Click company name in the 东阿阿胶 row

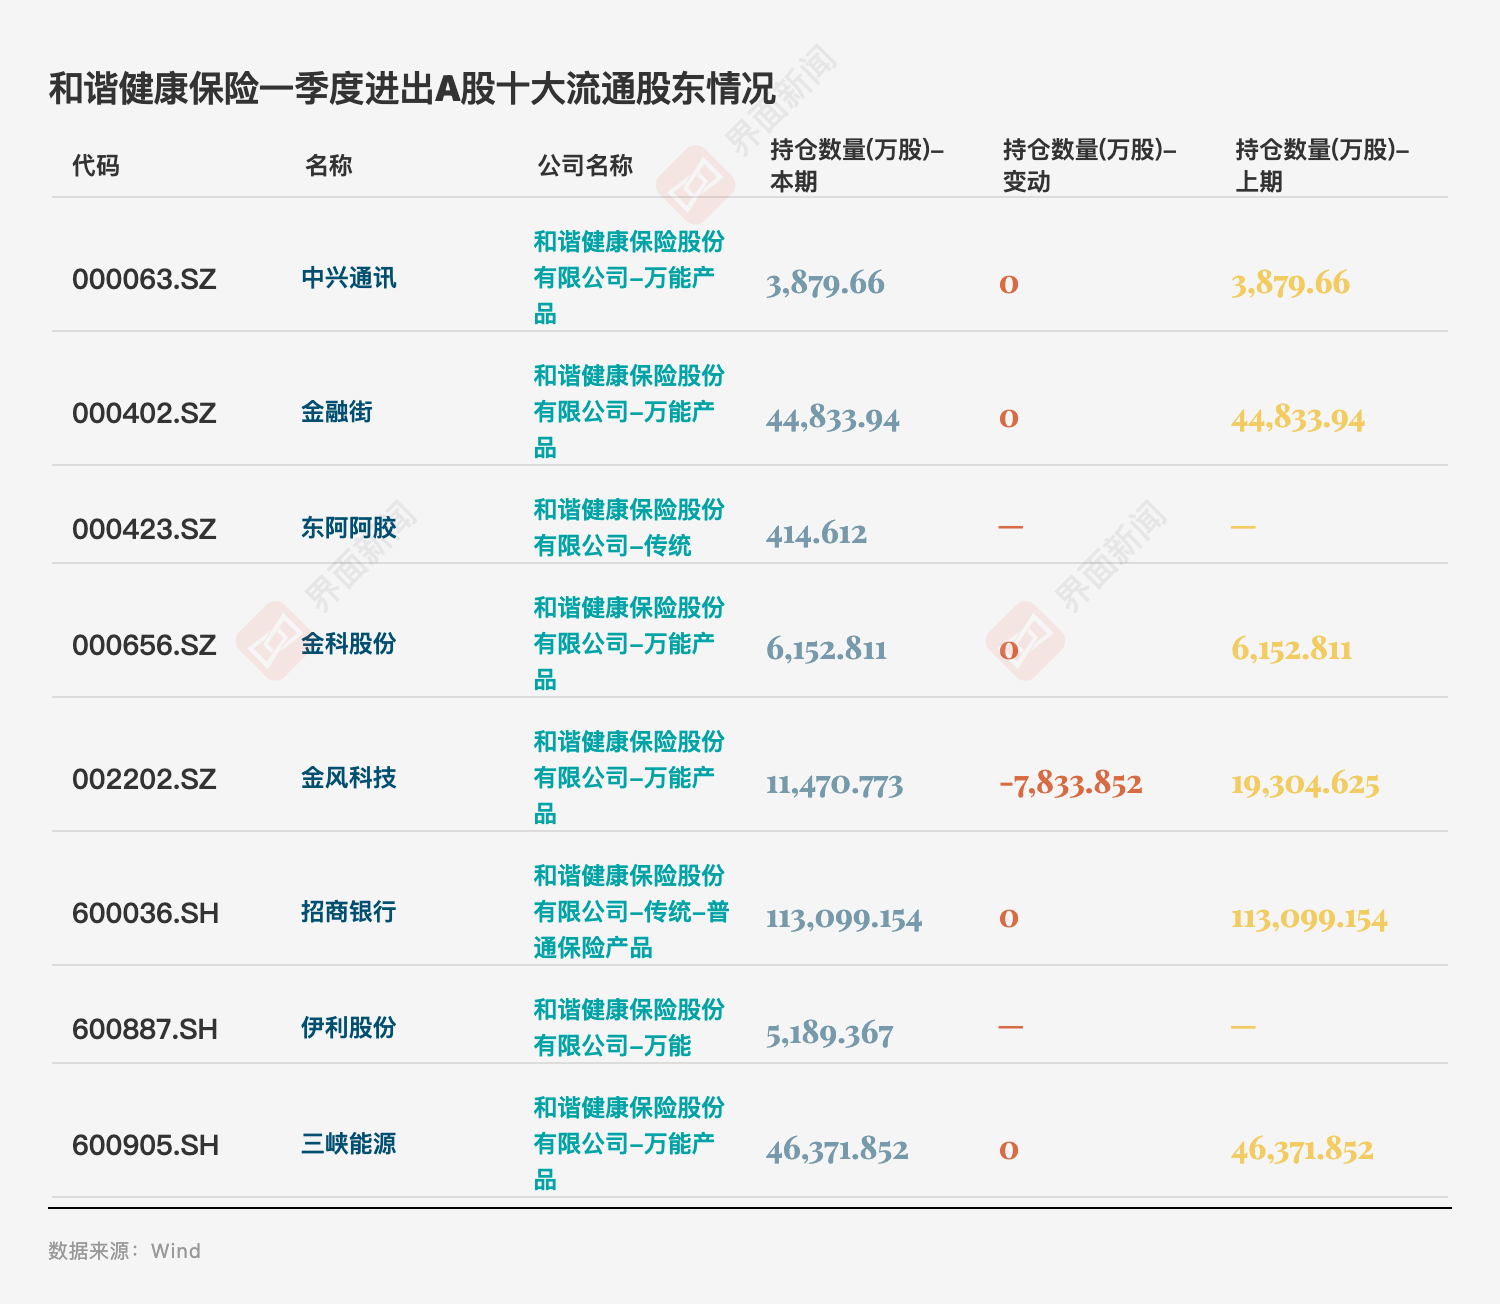click(629, 527)
